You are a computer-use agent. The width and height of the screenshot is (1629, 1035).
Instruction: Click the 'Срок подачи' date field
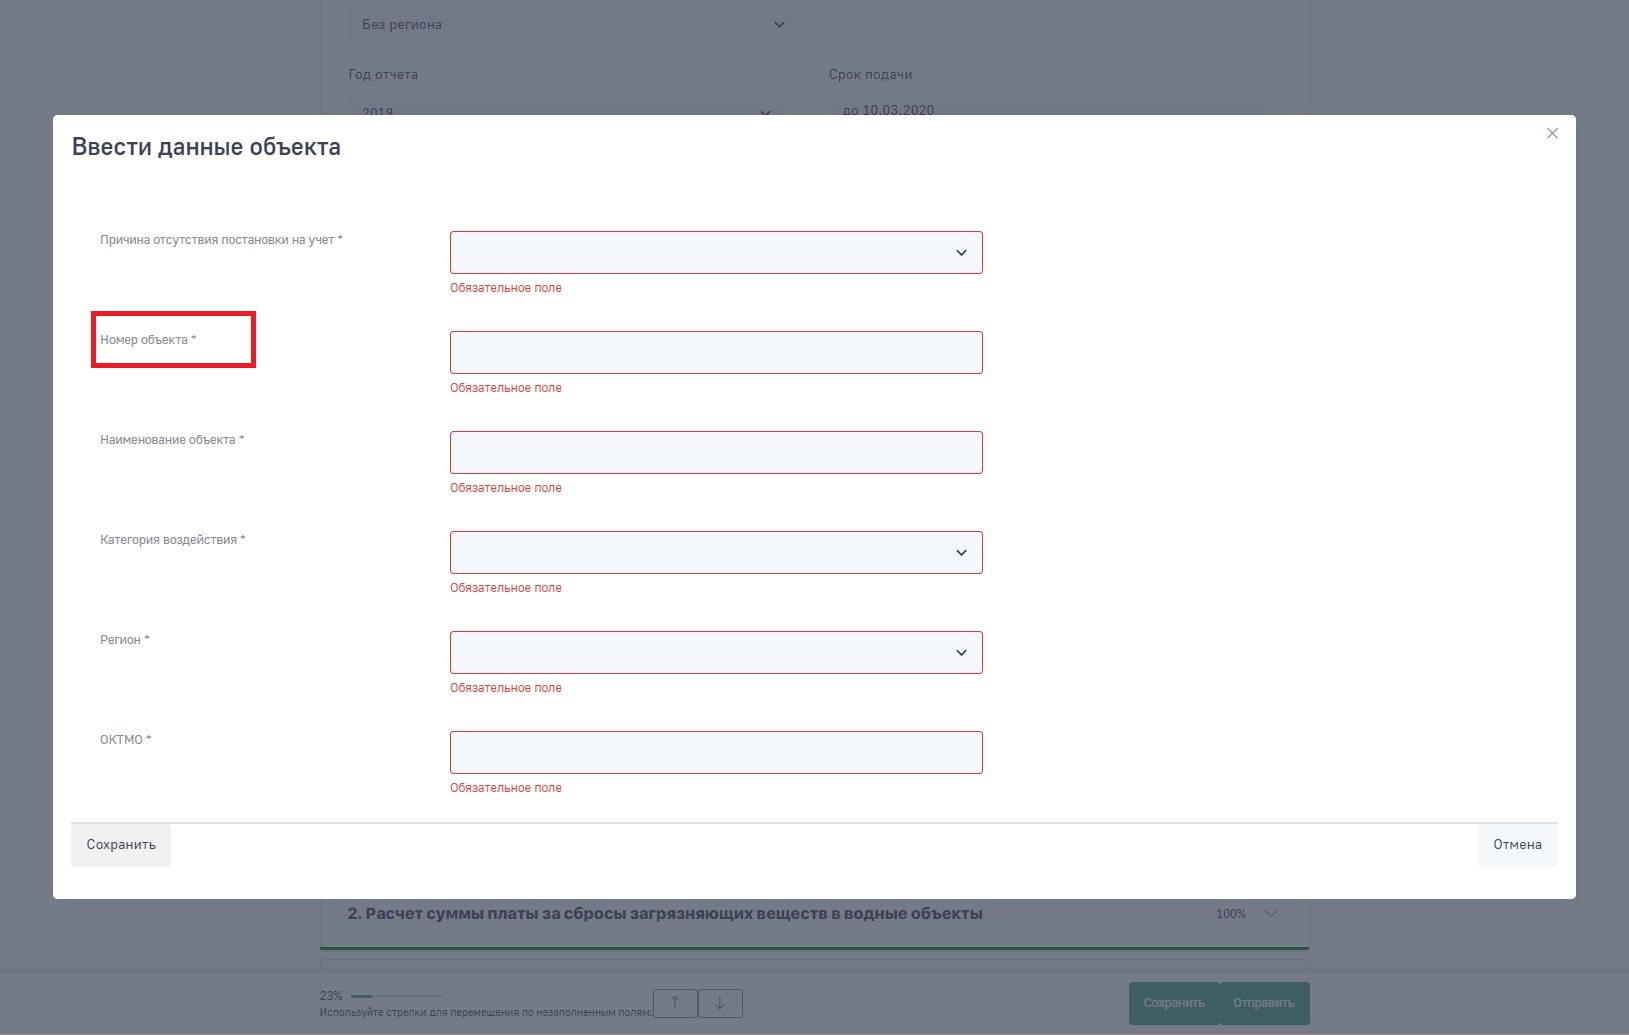pyautogui.click(x=1046, y=108)
